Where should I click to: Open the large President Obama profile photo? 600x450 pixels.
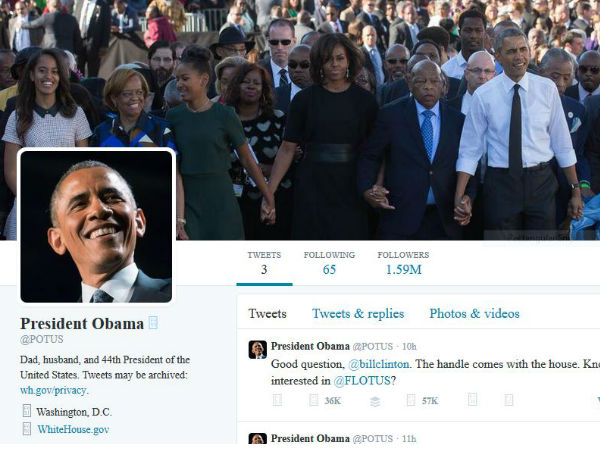[96, 227]
